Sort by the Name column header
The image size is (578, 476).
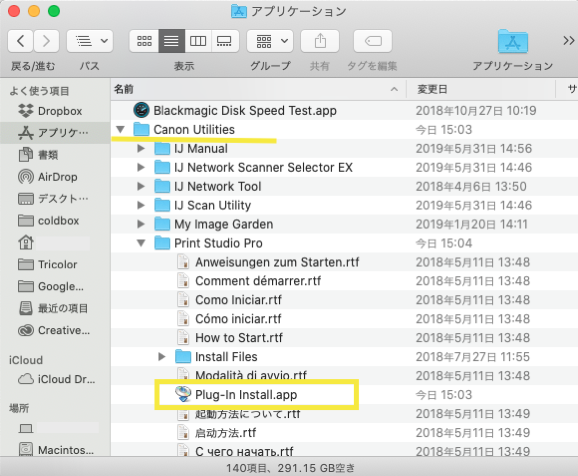click(258, 89)
